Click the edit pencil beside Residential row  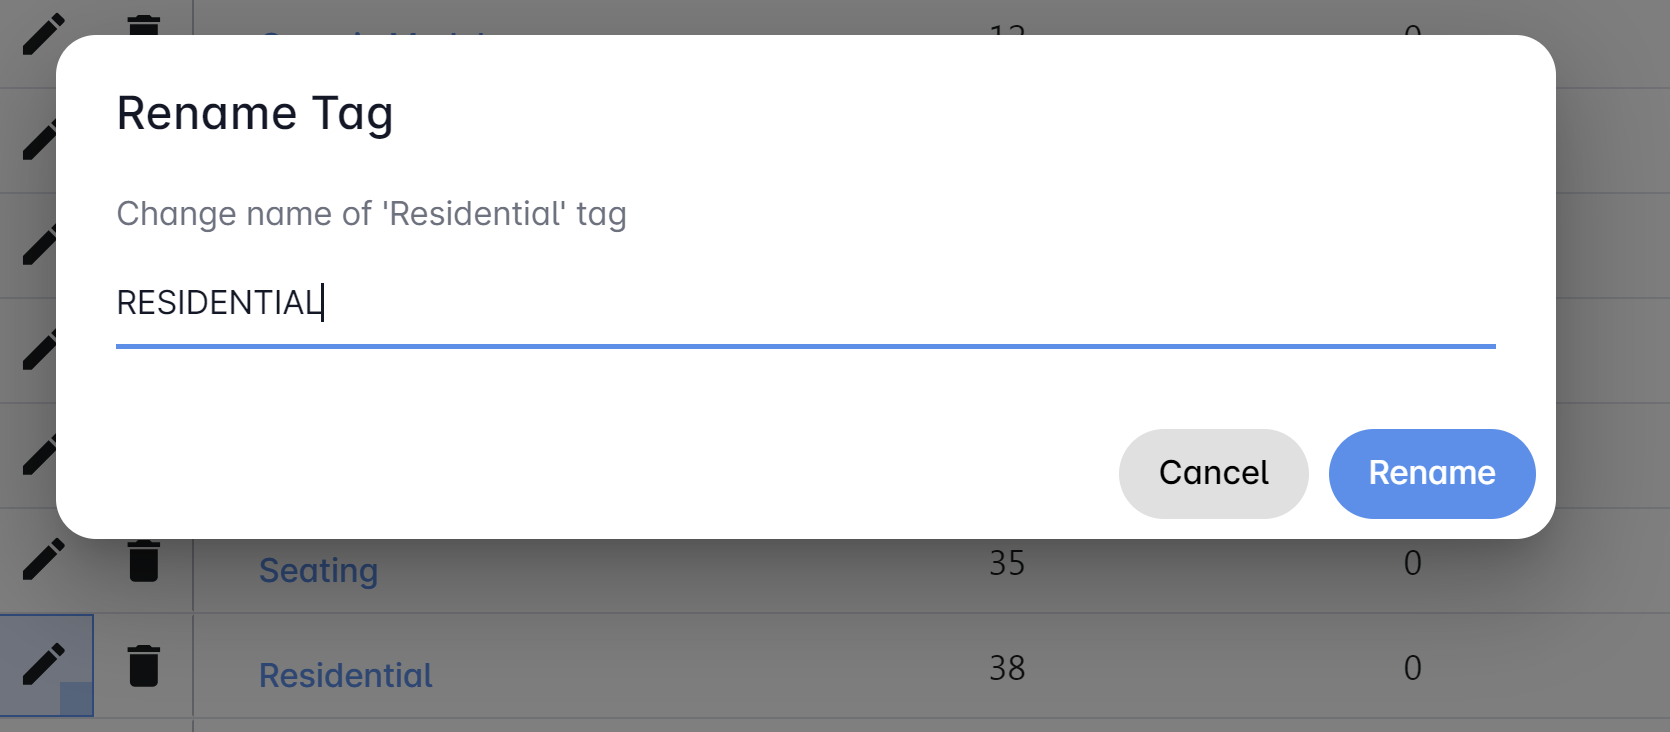(43, 665)
